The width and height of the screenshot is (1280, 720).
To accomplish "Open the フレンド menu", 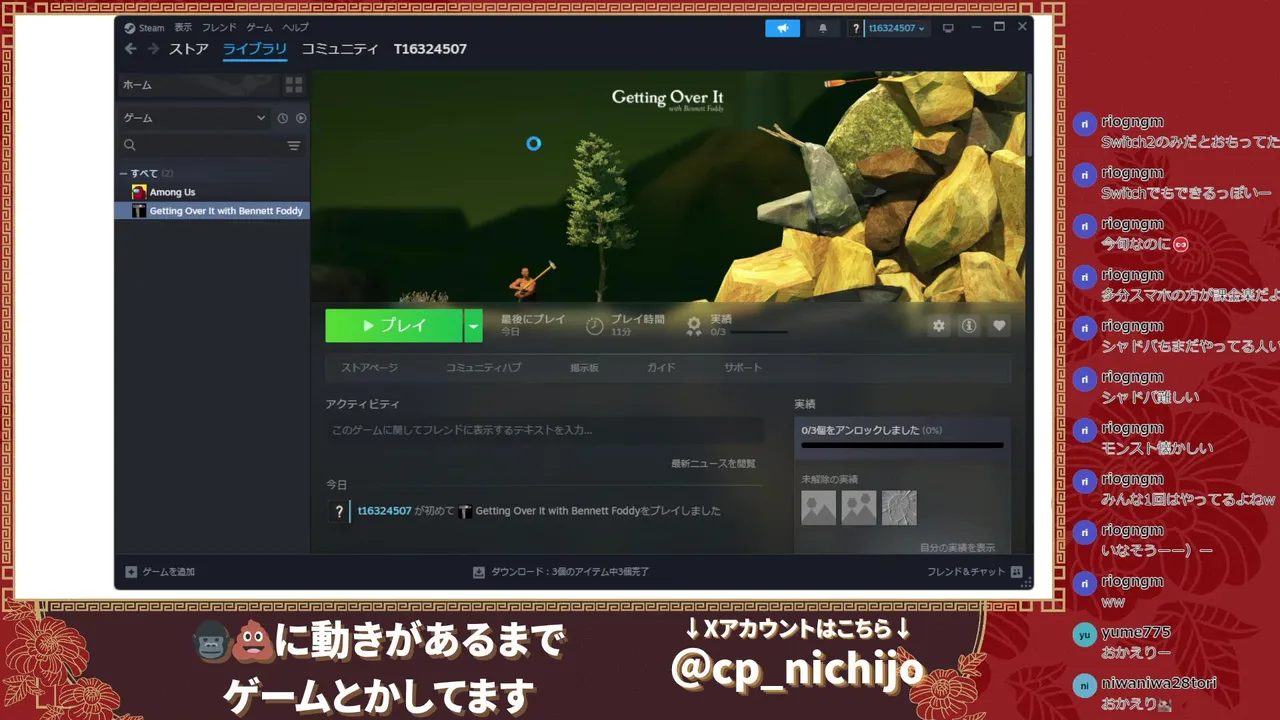I will pos(219,28).
